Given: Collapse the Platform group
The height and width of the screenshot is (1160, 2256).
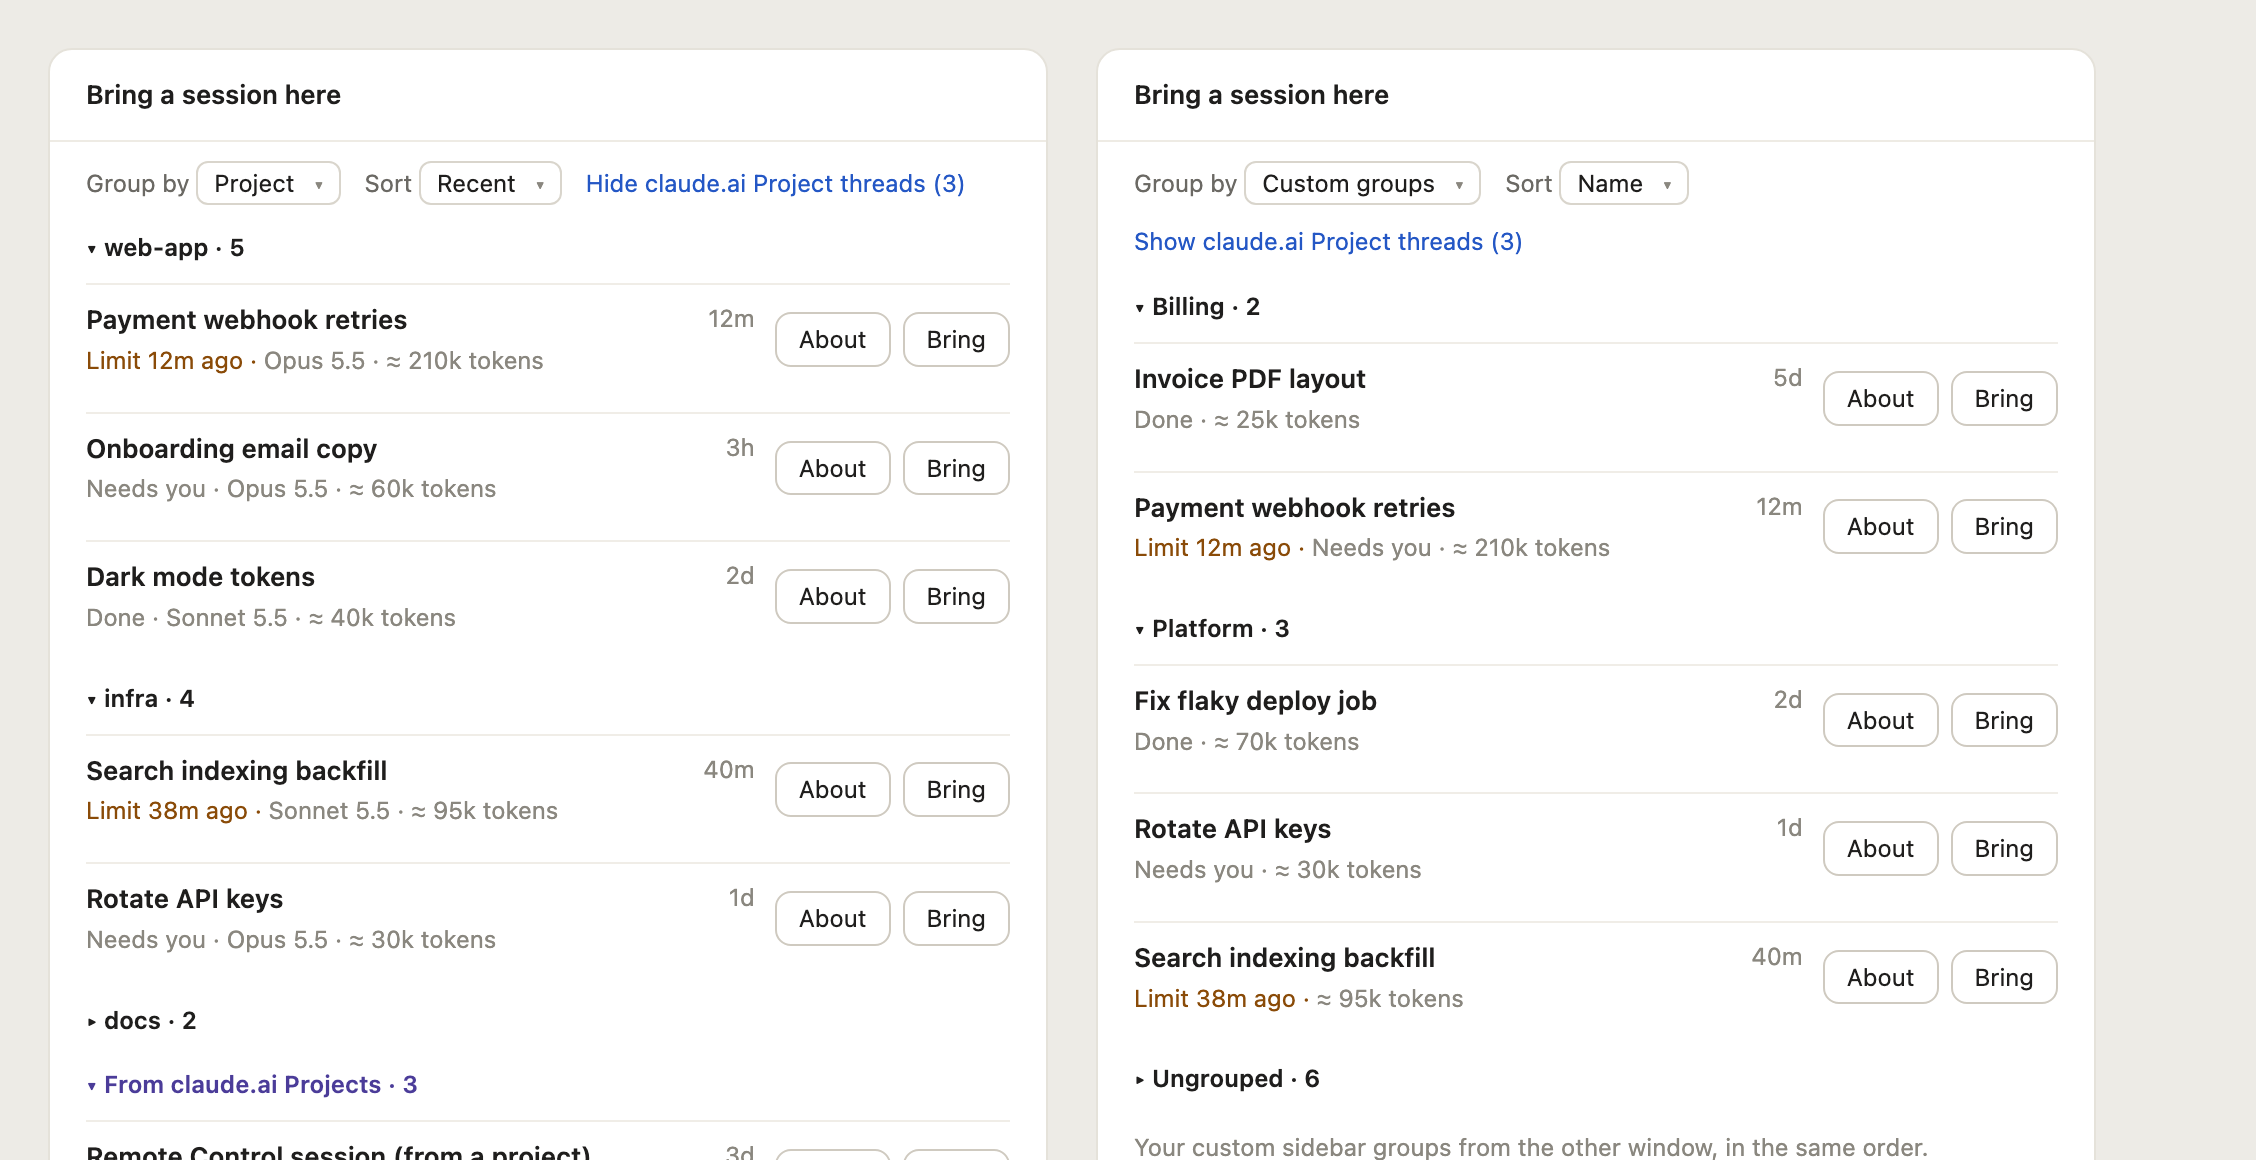Looking at the screenshot, I should [x=1212, y=629].
